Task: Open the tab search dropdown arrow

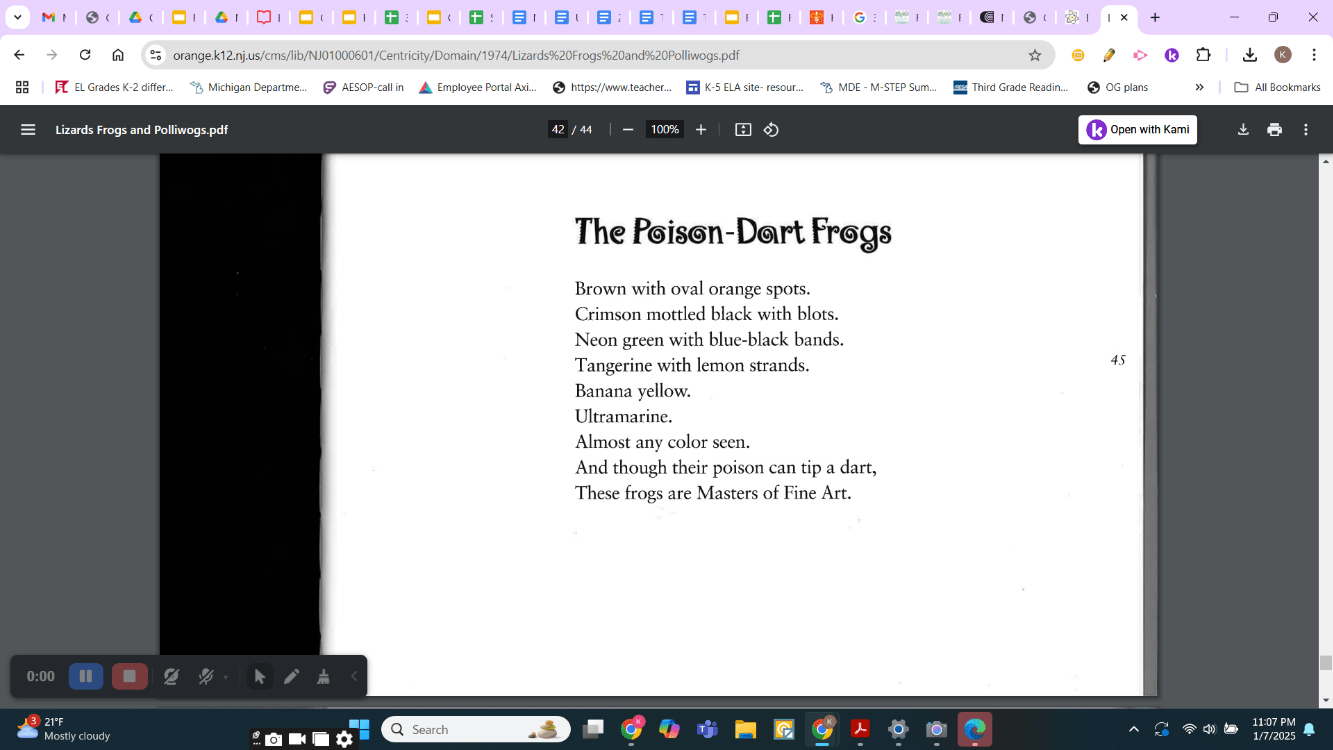Action: (x=17, y=17)
